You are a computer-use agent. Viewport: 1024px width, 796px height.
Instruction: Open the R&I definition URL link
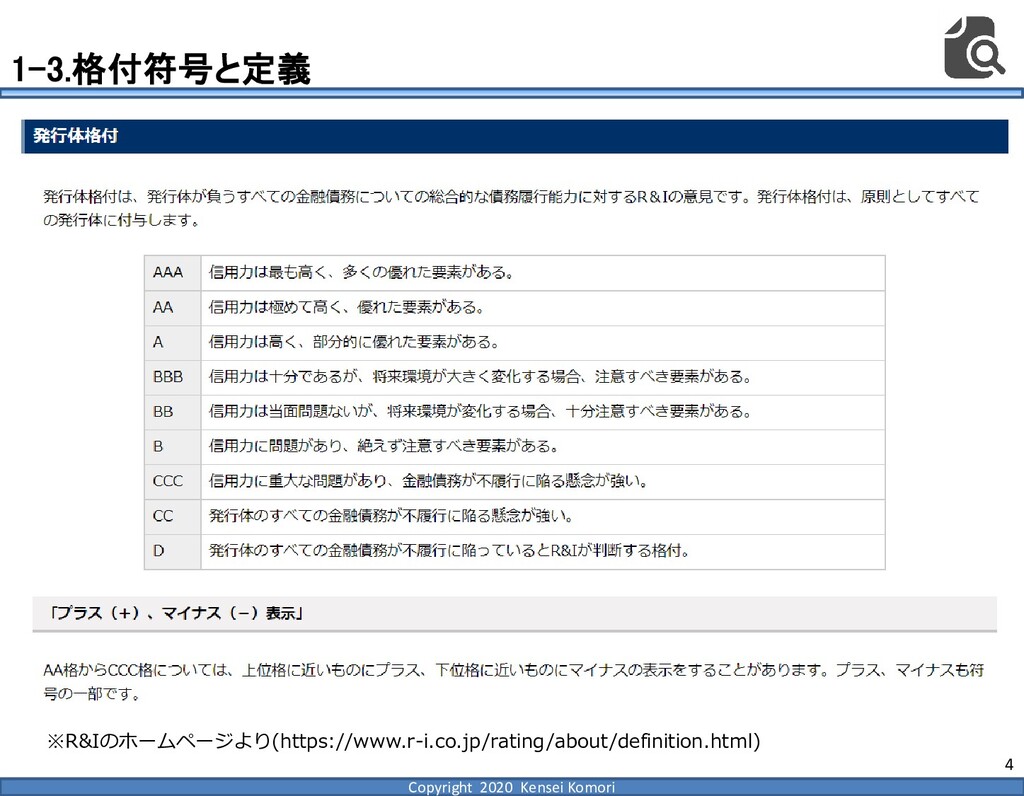[517, 741]
